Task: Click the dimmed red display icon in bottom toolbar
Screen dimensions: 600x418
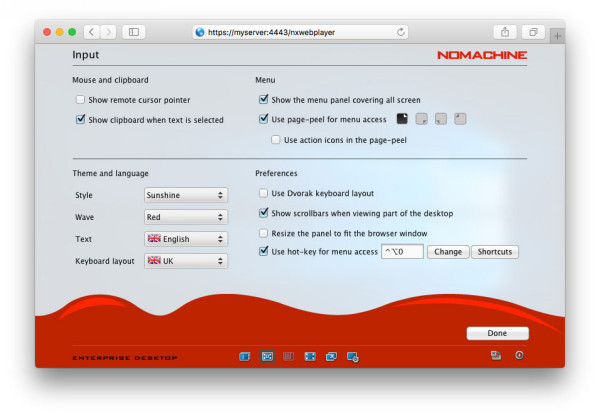Action: point(289,357)
